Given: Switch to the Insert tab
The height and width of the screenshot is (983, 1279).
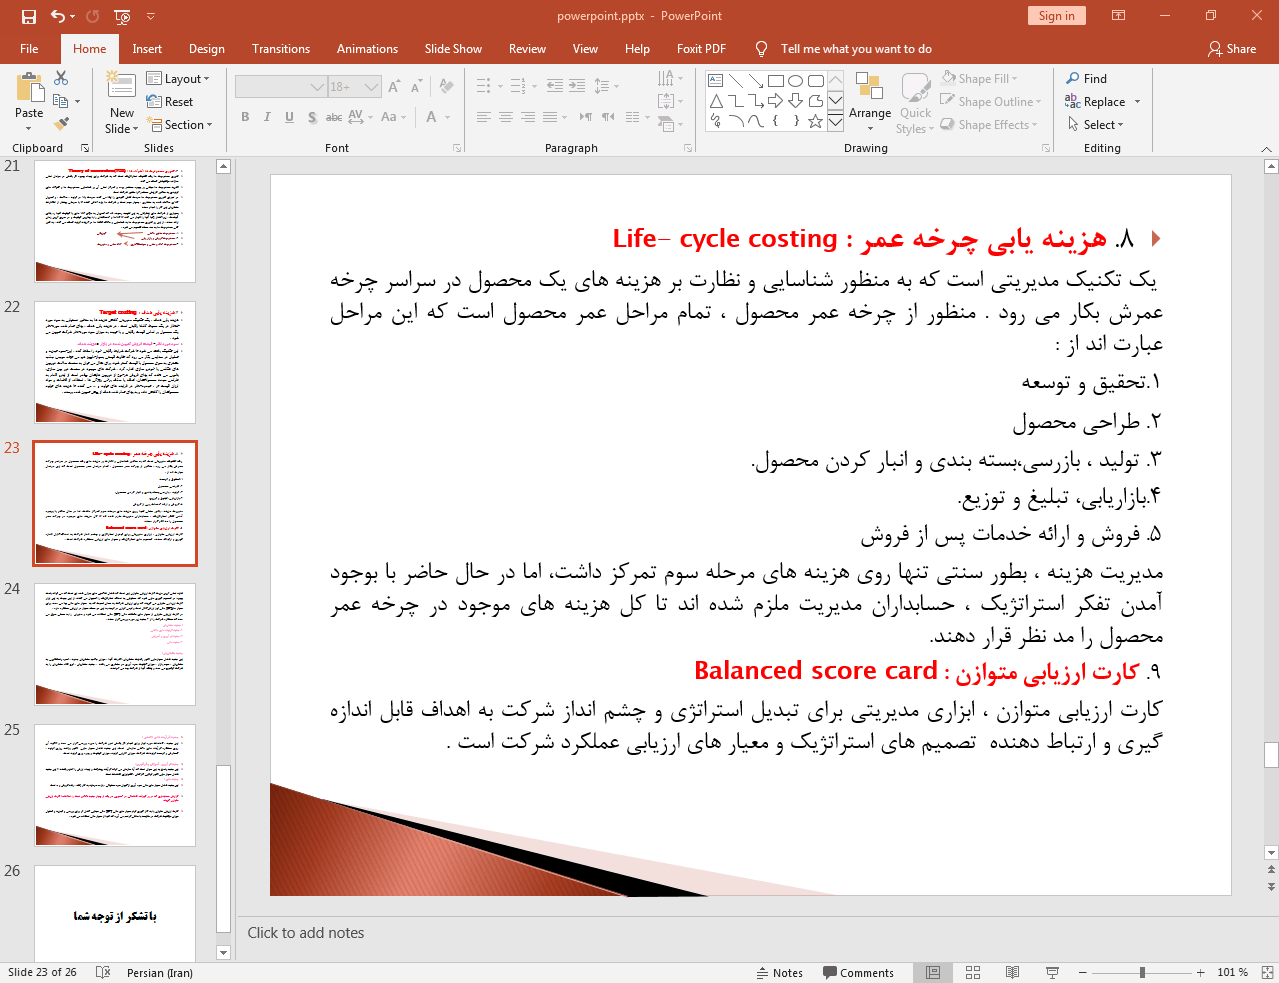Looking at the screenshot, I should tap(147, 49).
